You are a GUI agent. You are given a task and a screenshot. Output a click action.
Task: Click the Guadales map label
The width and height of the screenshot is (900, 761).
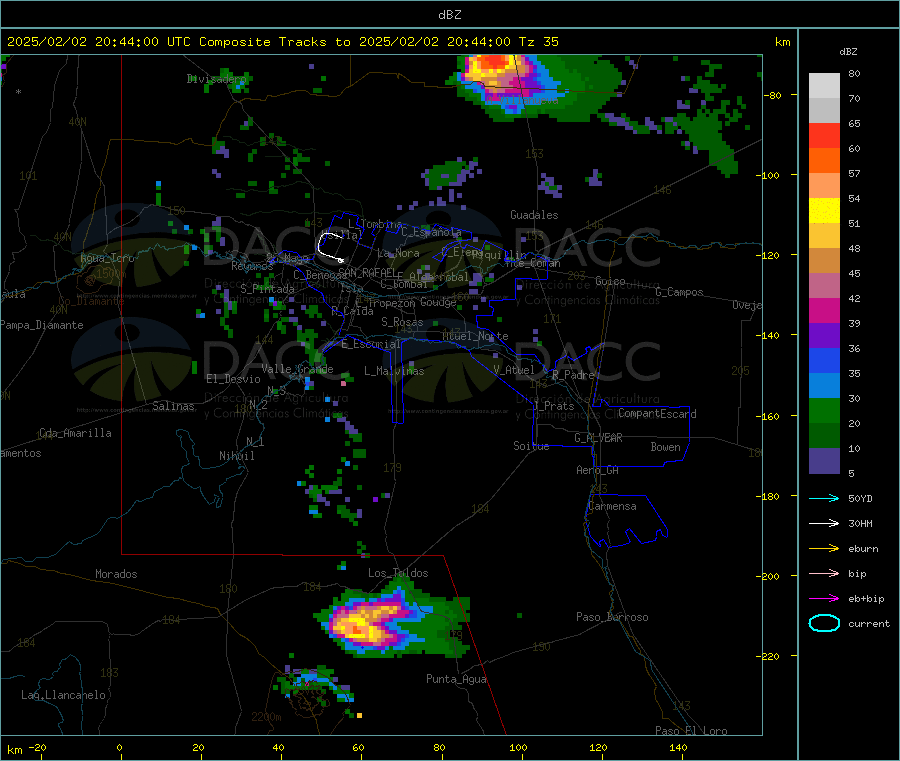pyautogui.click(x=534, y=215)
